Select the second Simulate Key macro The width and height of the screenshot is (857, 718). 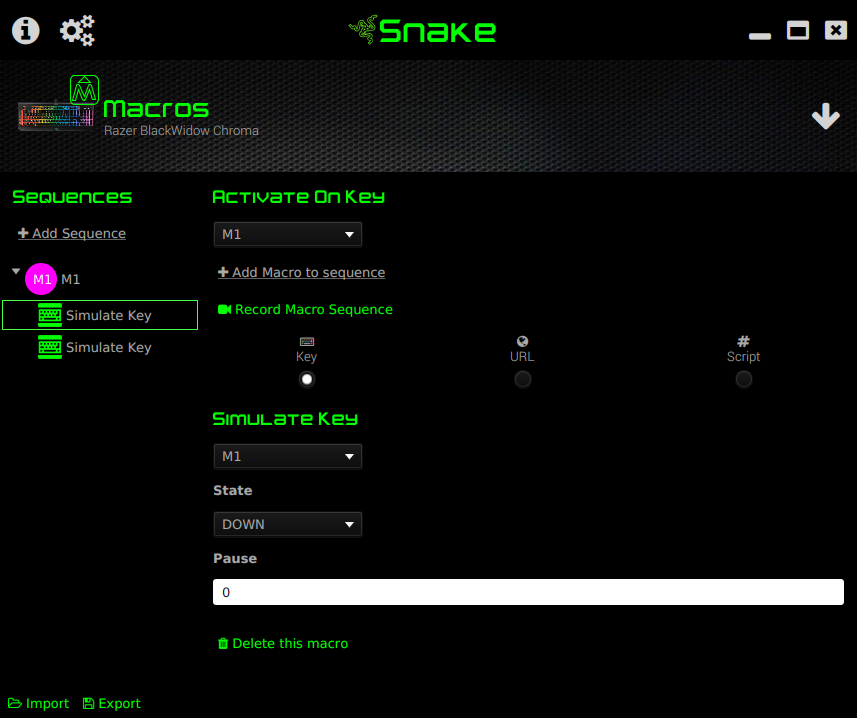click(x=100, y=348)
